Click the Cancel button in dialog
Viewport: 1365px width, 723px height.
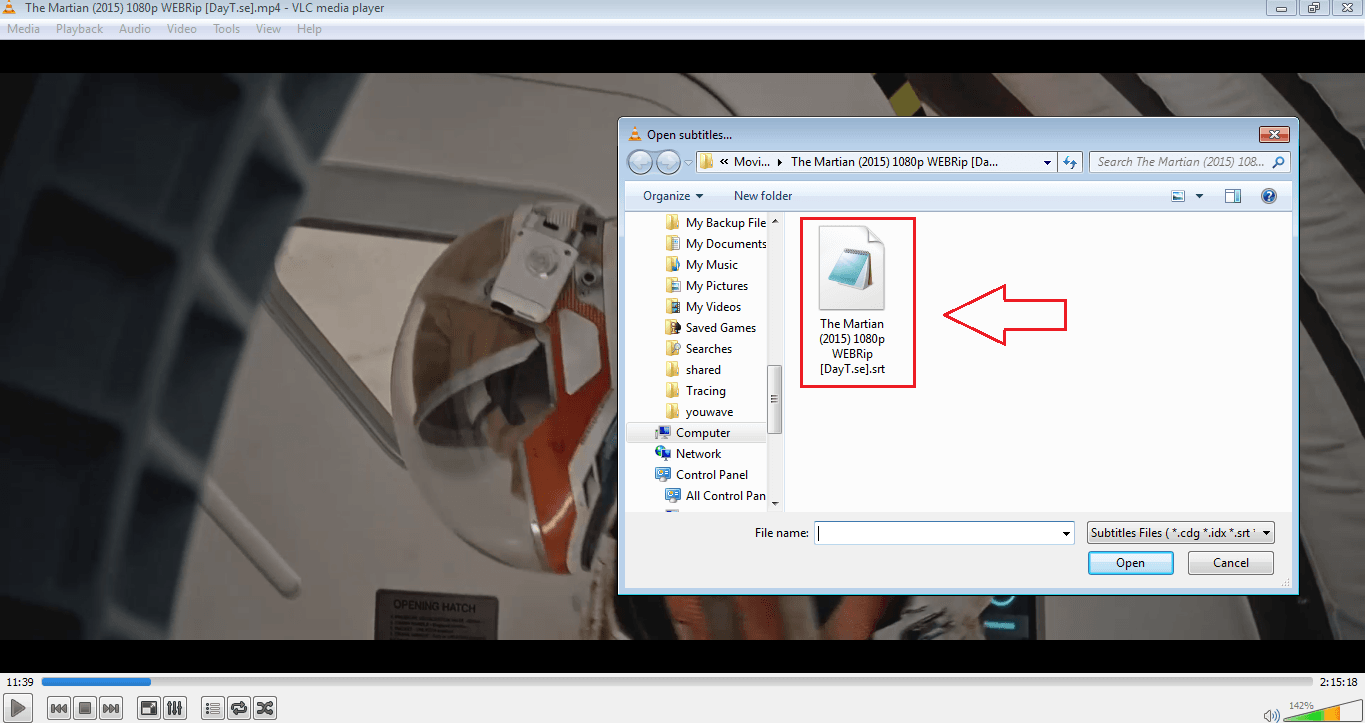coord(1231,563)
